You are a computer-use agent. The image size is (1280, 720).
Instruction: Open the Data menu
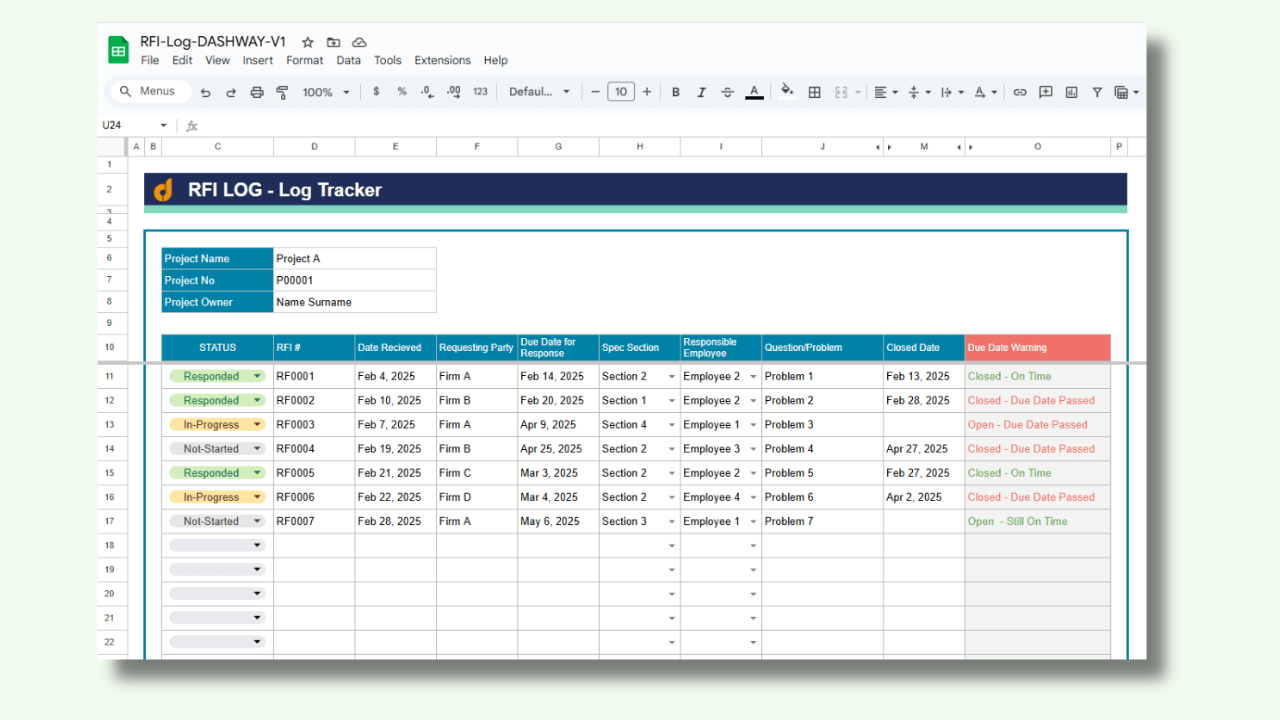(x=349, y=60)
